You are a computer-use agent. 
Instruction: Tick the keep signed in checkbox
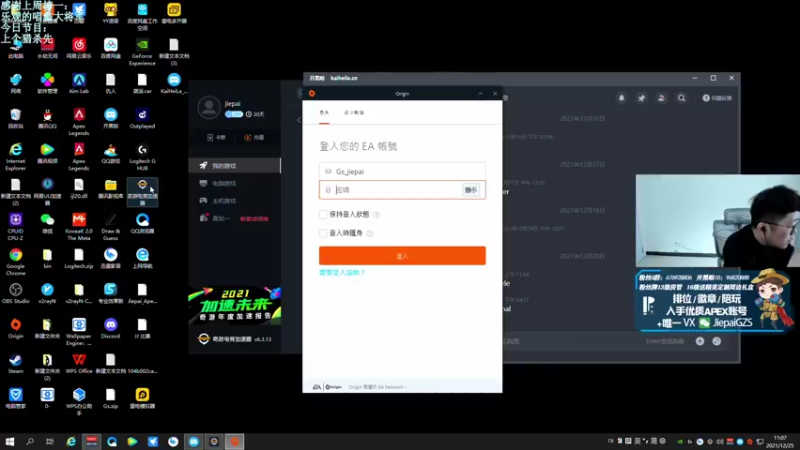(323, 214)
